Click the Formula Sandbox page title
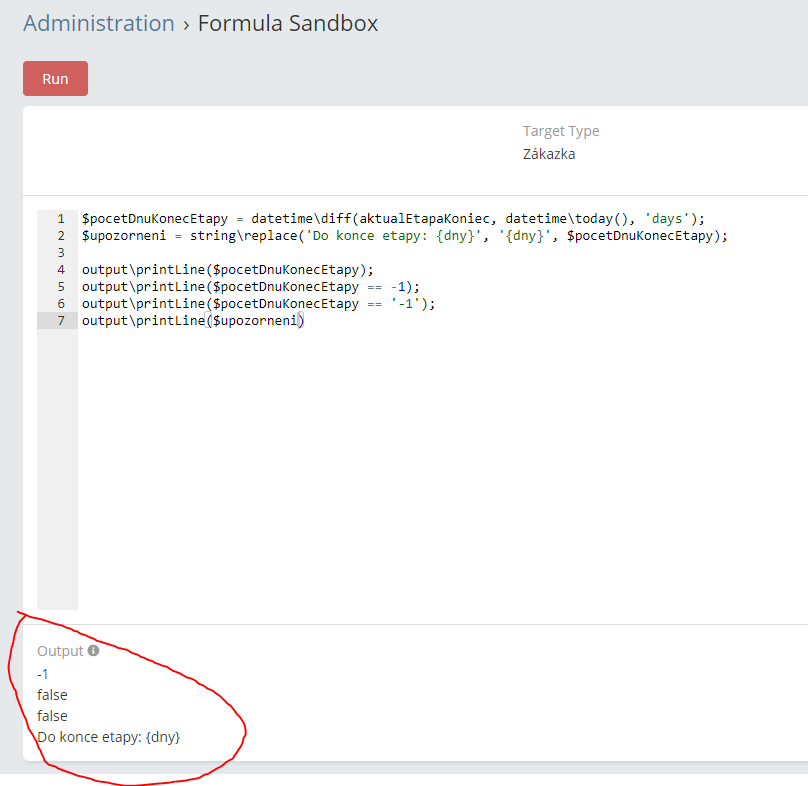 (288, 23)
